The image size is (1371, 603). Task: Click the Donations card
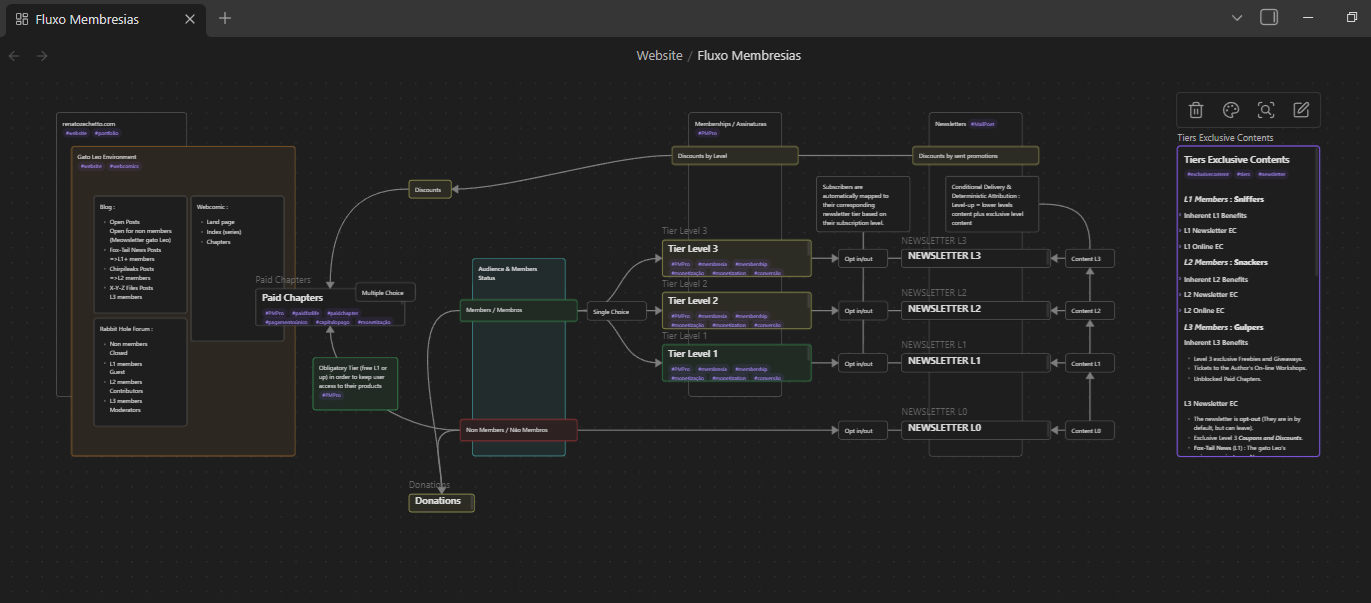click(x=441, y=502)
